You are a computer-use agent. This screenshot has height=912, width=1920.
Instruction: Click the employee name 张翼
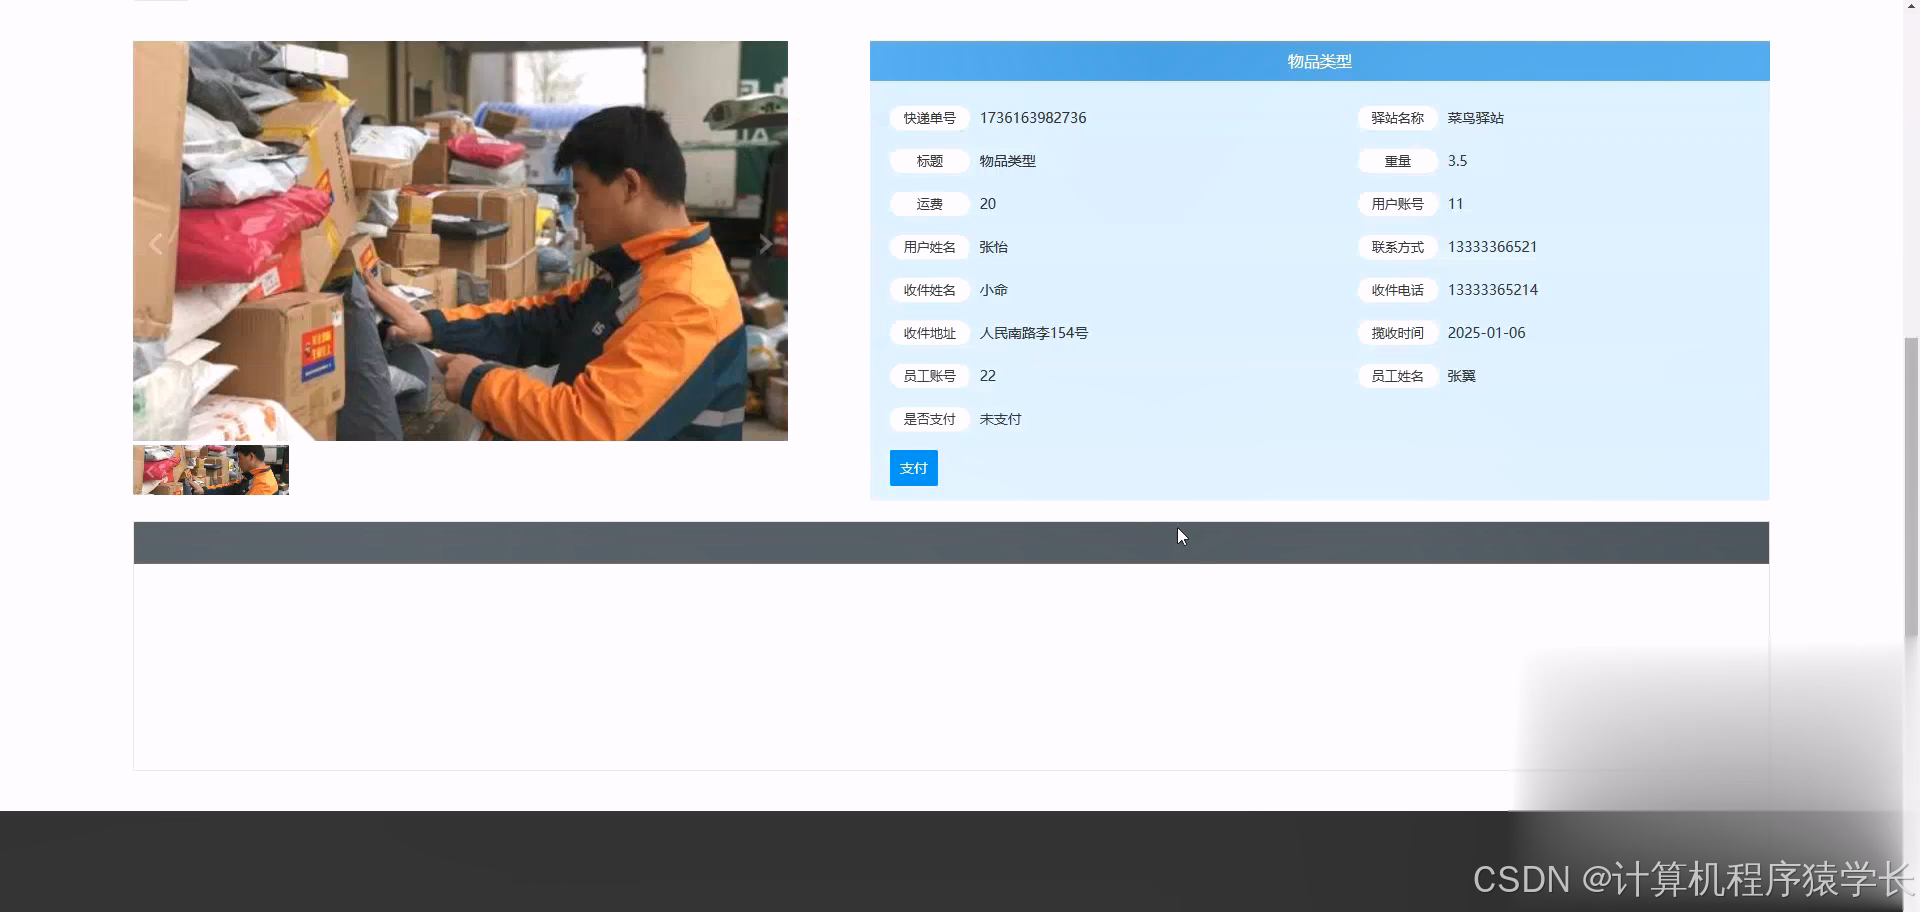1461,376
